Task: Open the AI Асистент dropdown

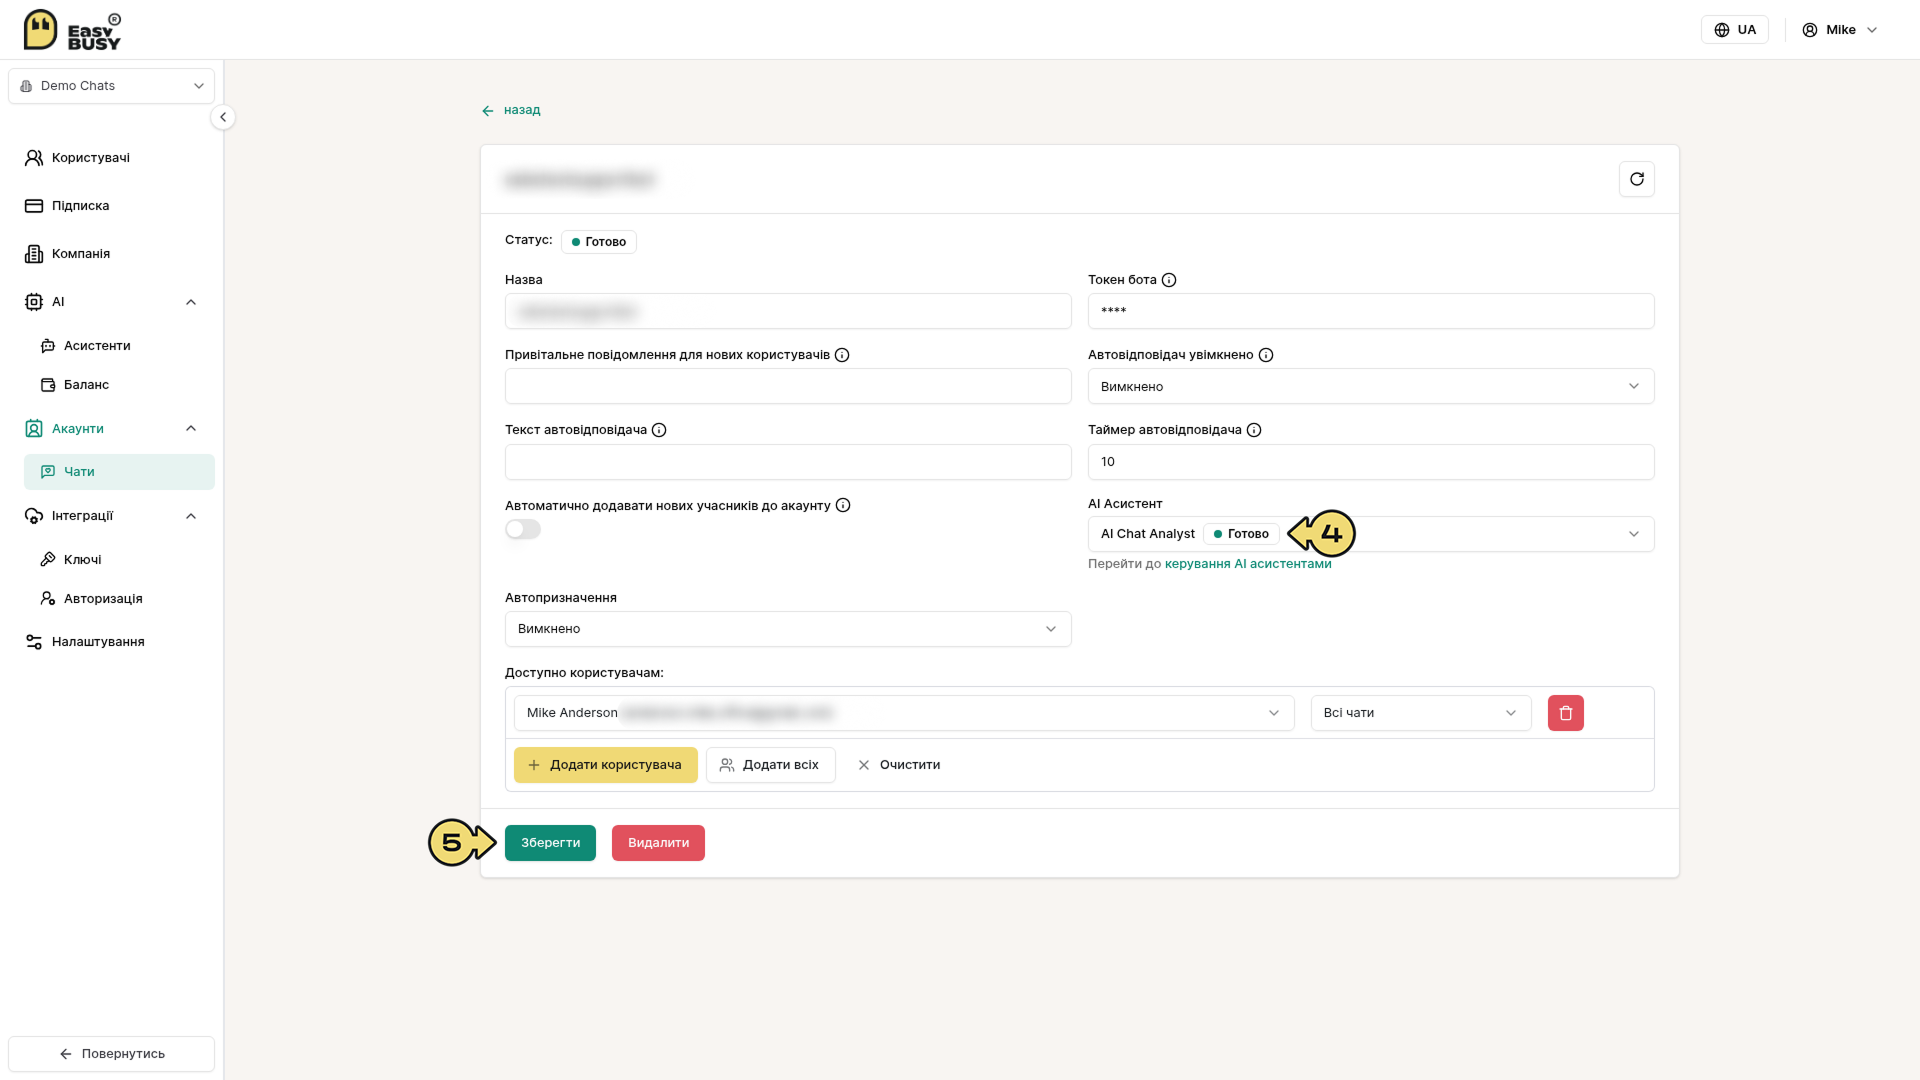Action: pos(1371,534)
